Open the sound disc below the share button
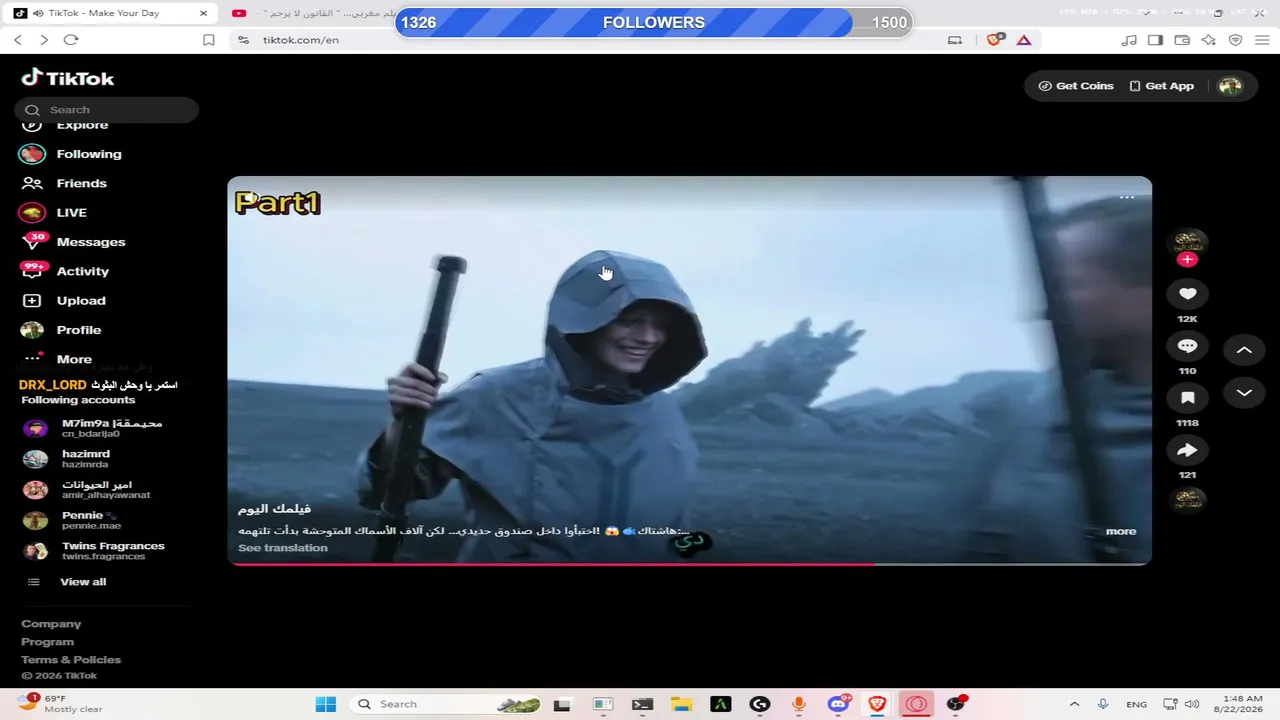 [1187, 499]
